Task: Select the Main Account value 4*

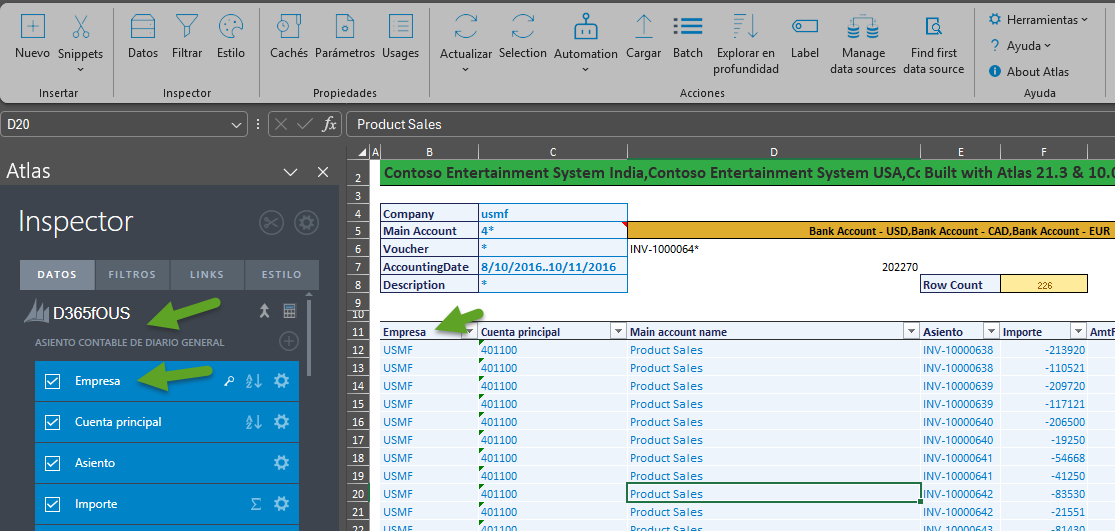Action: pos(553,231)
